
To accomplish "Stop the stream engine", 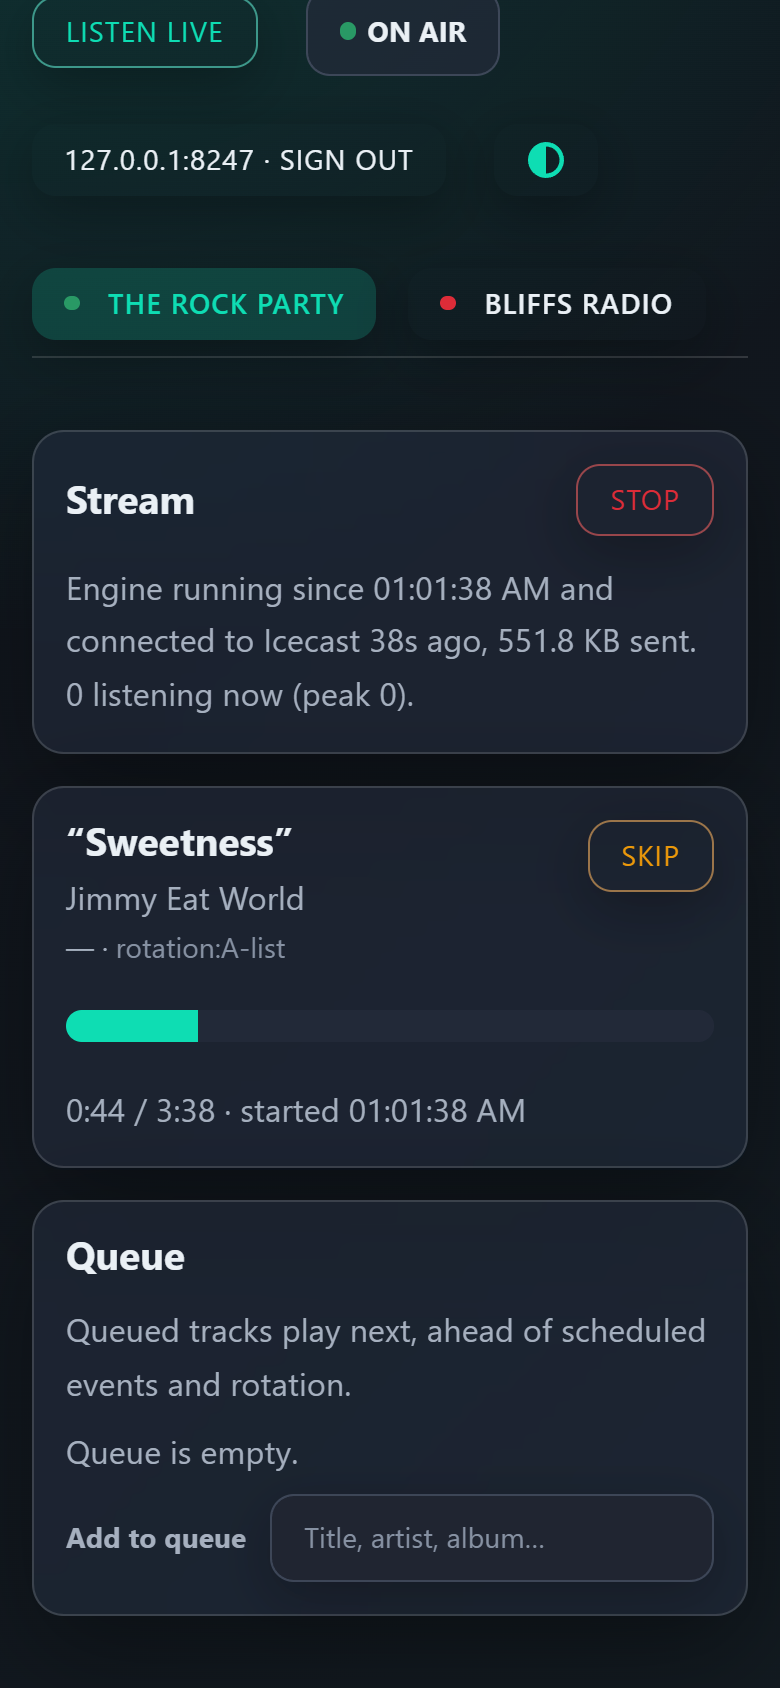I will coord(645,500).
